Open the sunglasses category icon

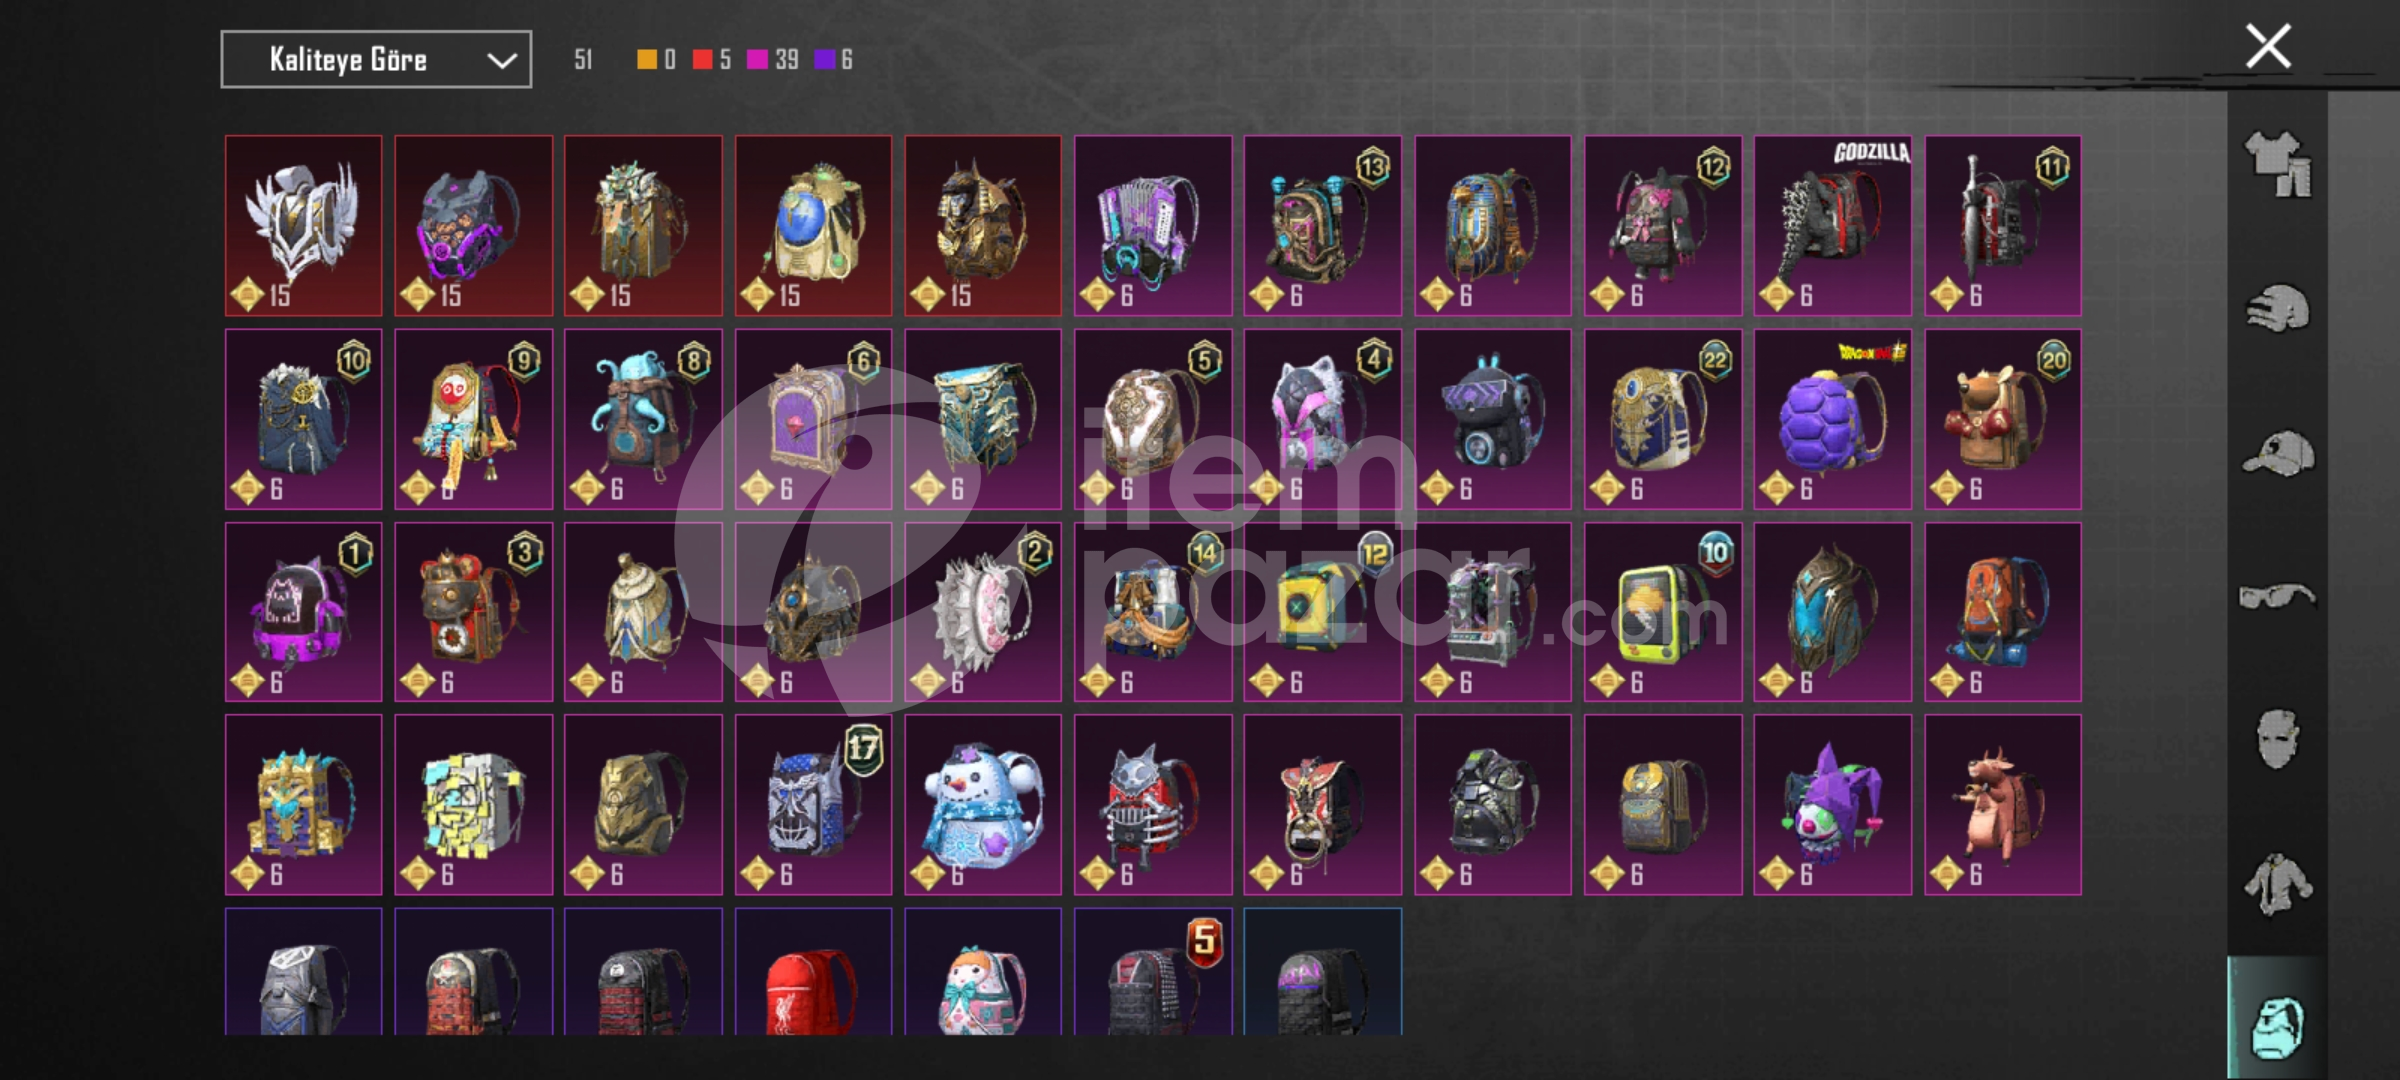(2278, 596)
